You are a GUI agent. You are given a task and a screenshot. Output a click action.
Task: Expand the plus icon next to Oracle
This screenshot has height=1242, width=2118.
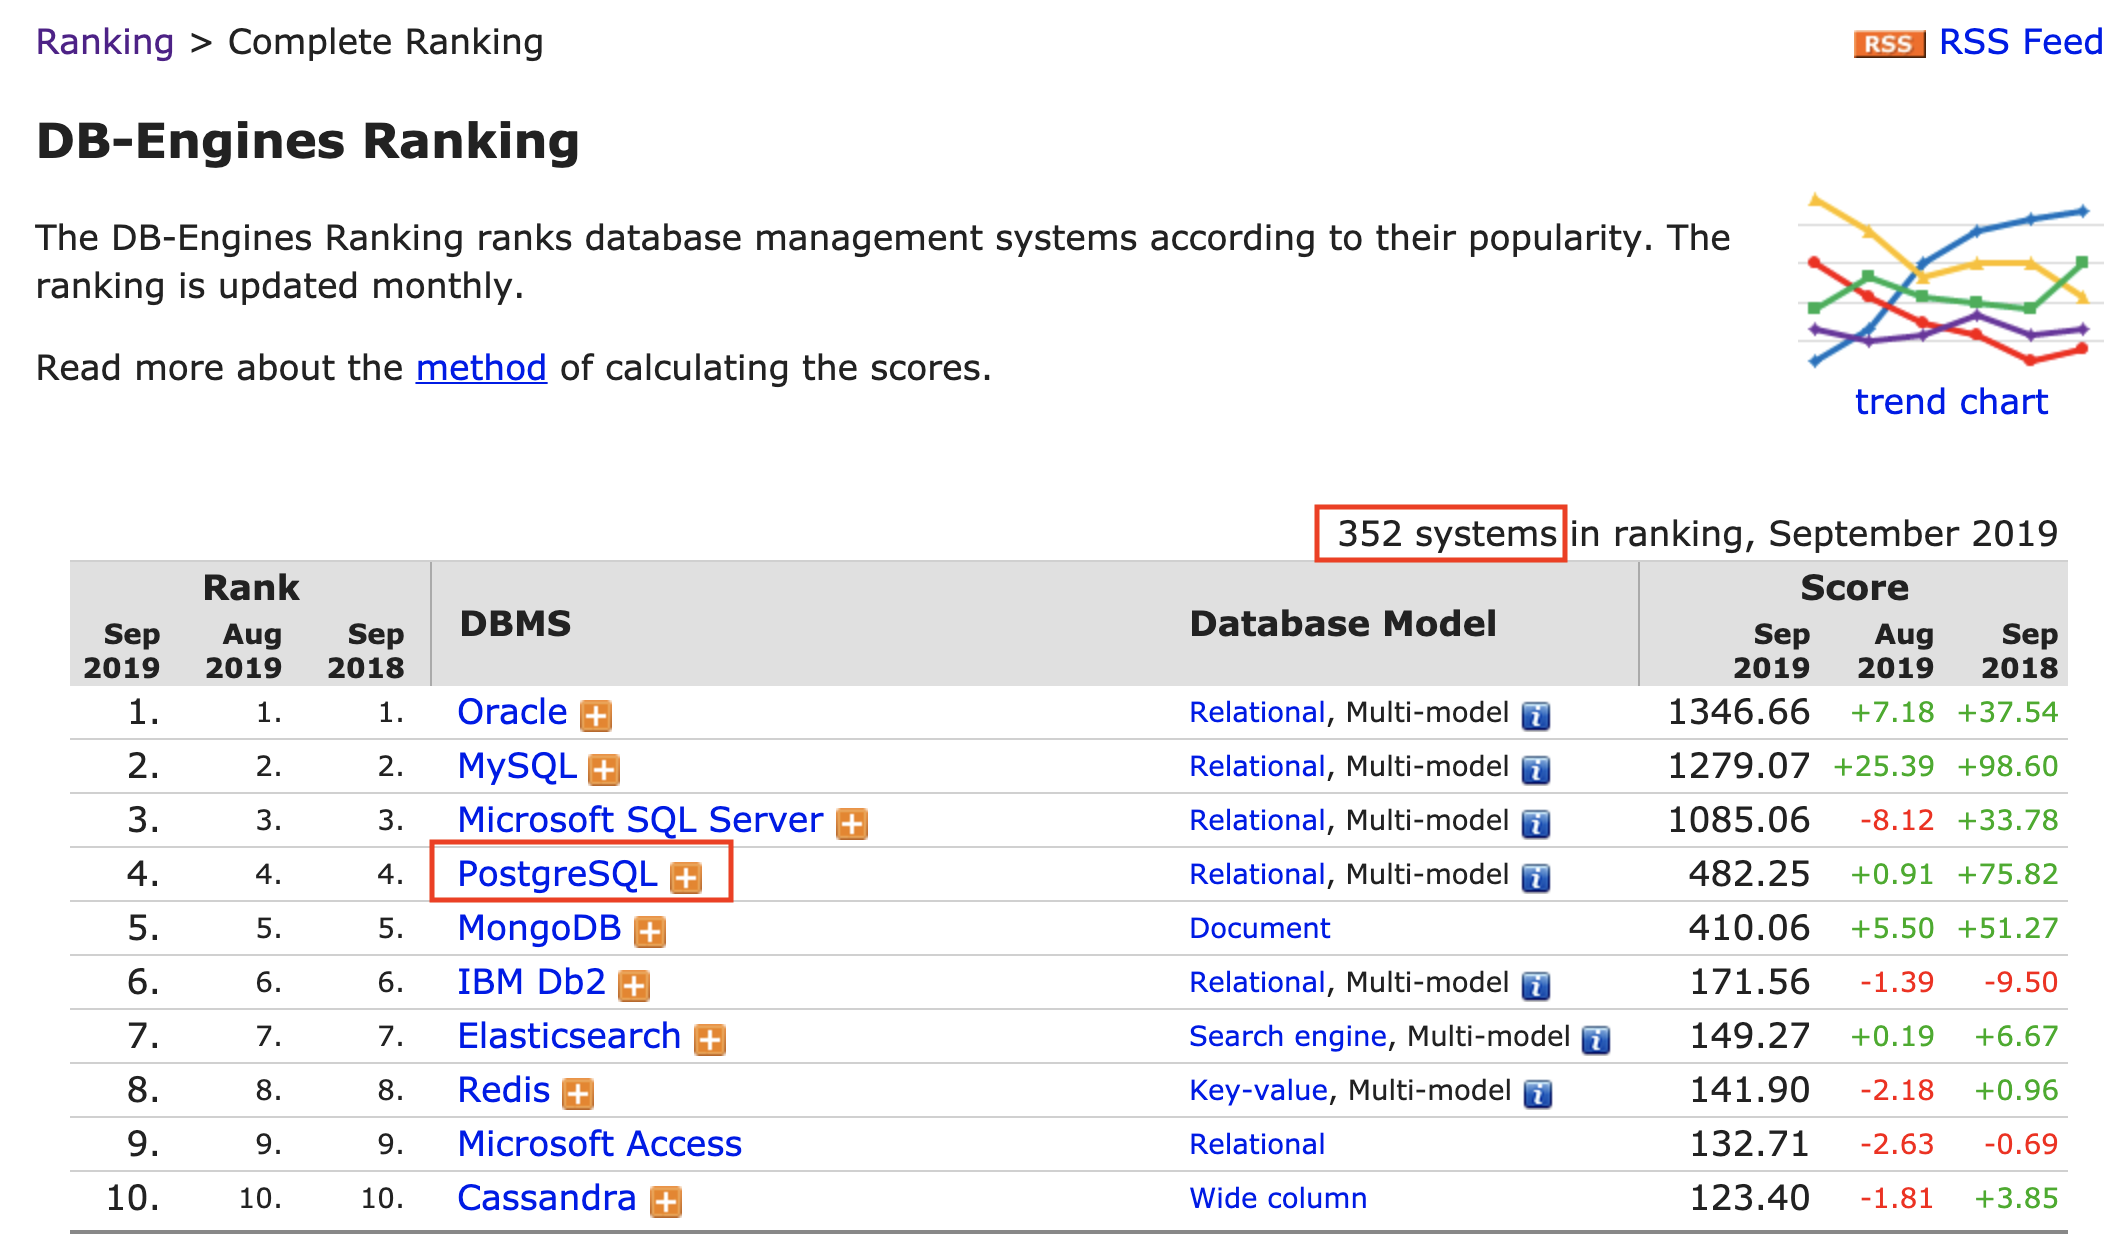pos(596,716)
